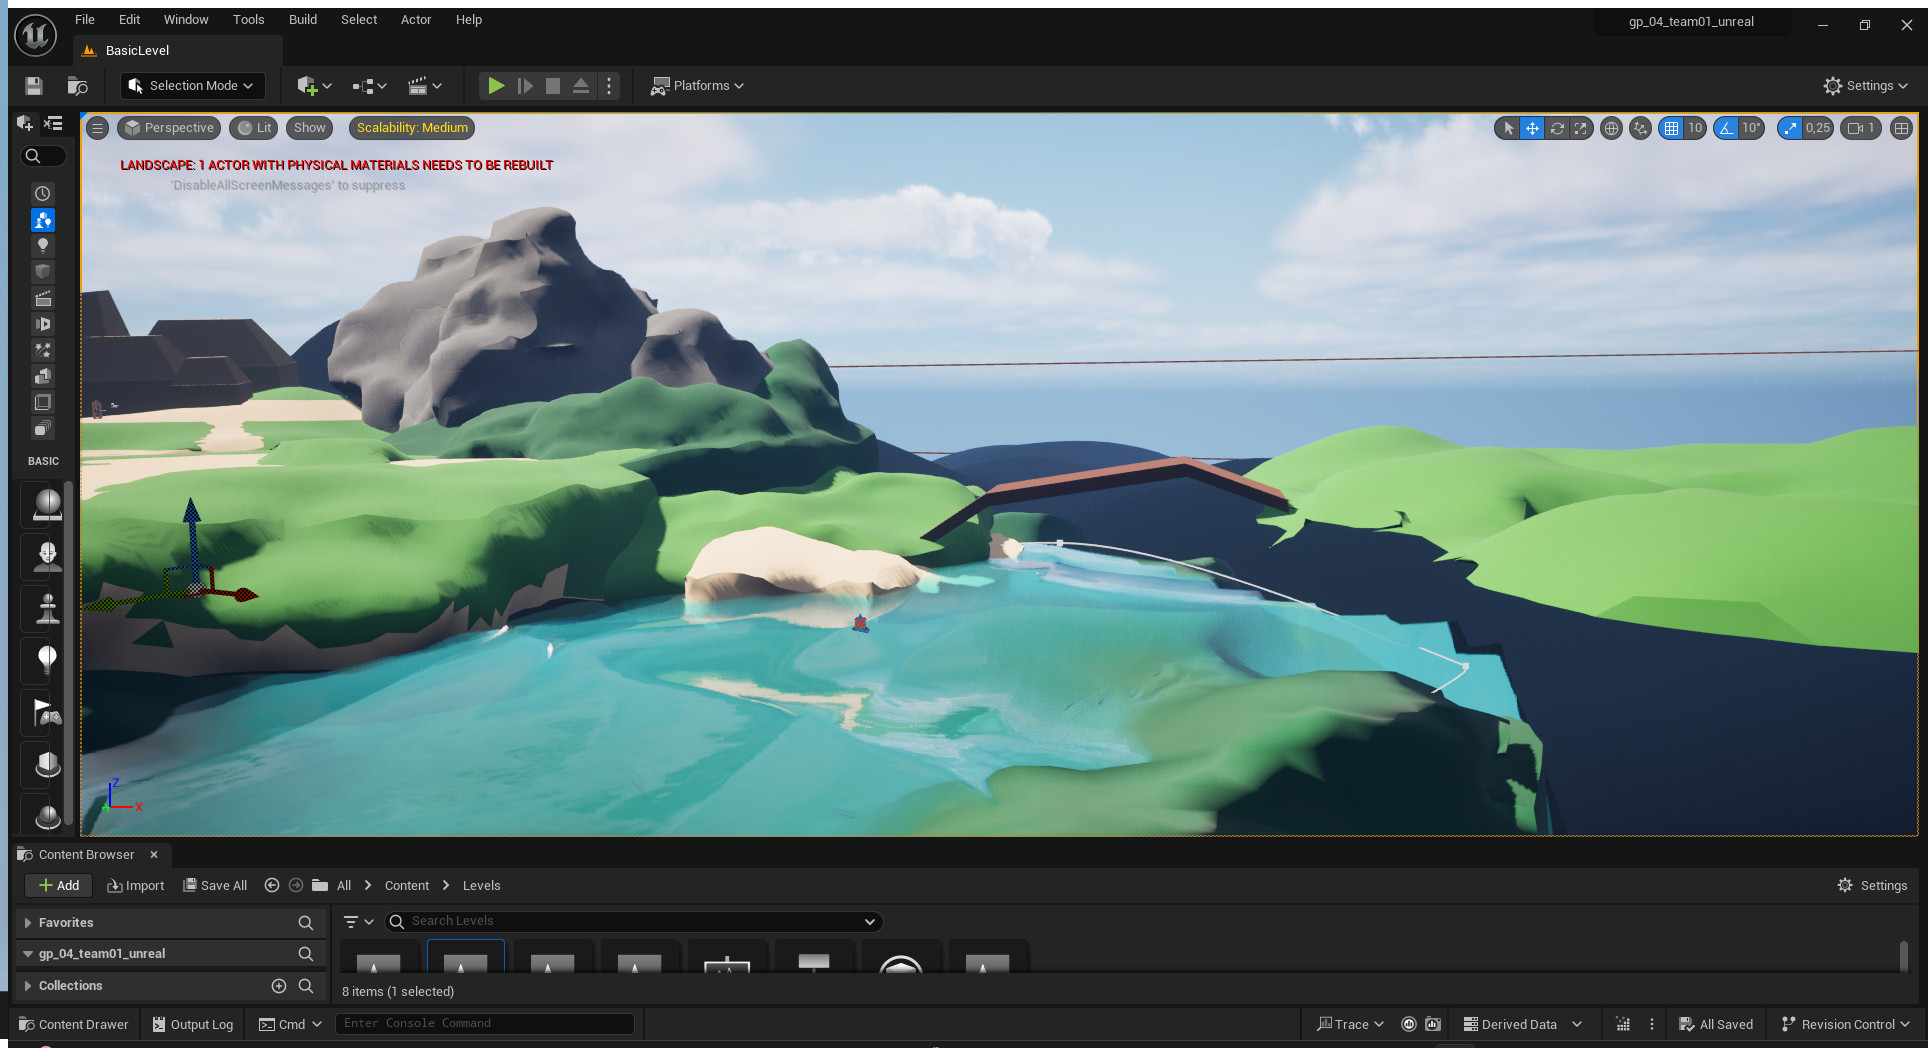The image size is (1928, 1048).
Task: Open the Selection Mode dropdown
Action: click(192, 86)
